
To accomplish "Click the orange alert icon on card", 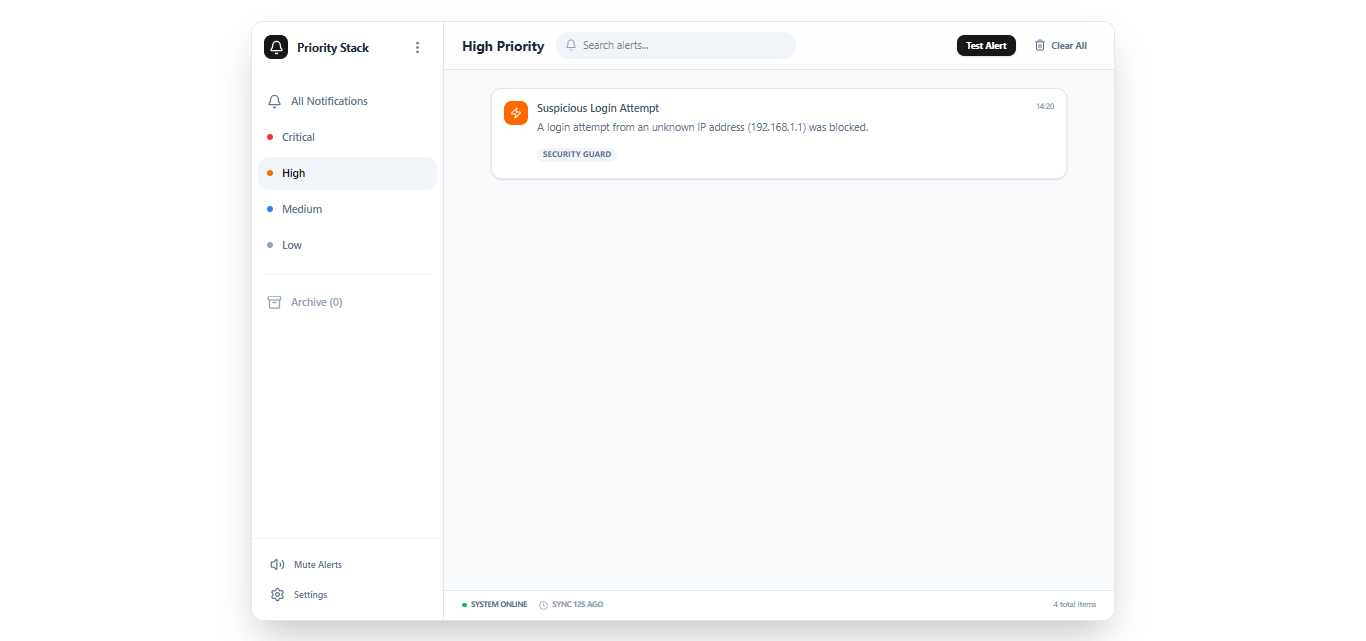I will [516, 113].
